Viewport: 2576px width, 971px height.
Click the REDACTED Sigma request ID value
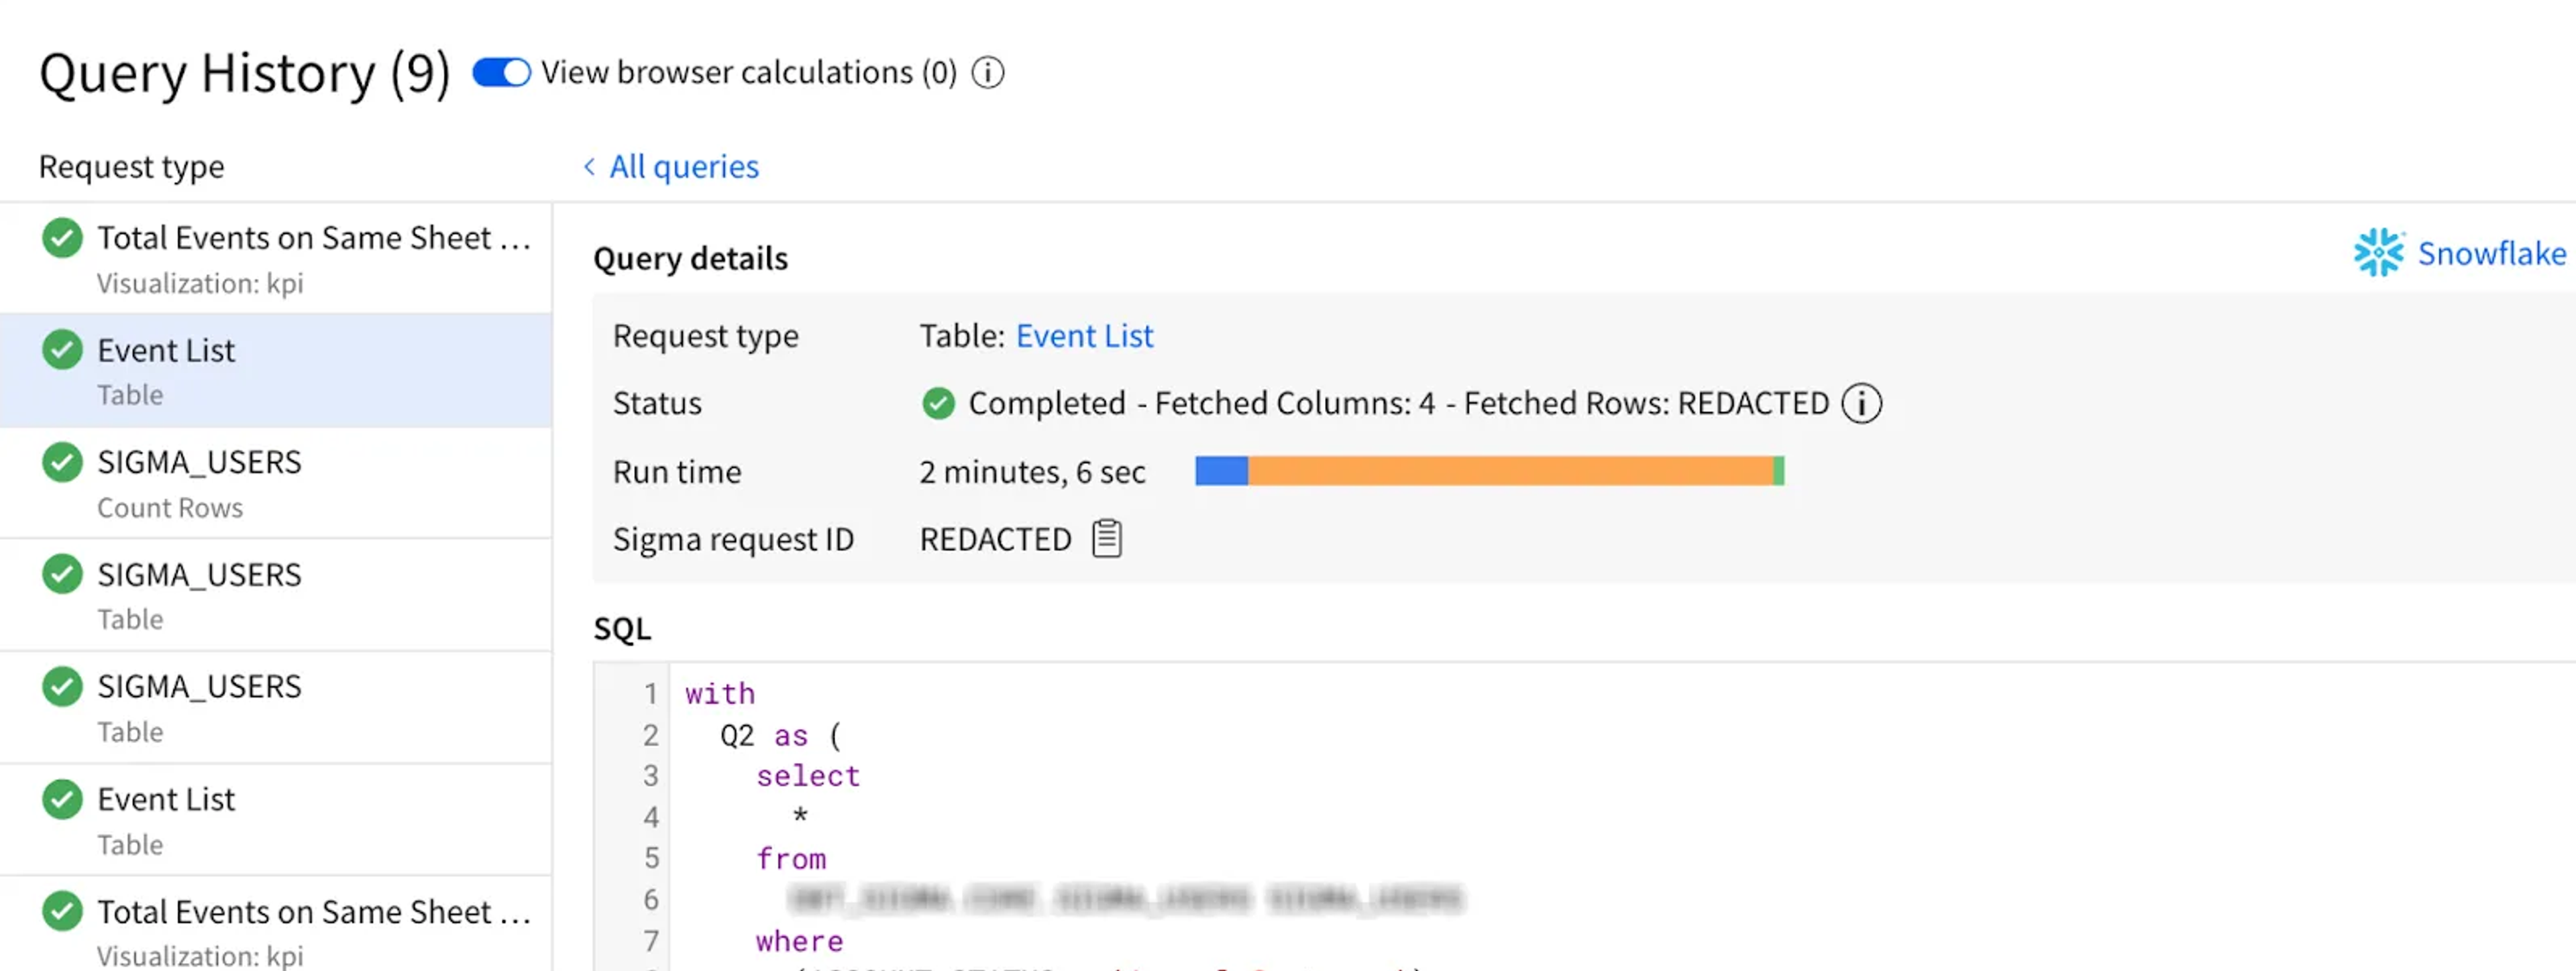click(995, 540)
